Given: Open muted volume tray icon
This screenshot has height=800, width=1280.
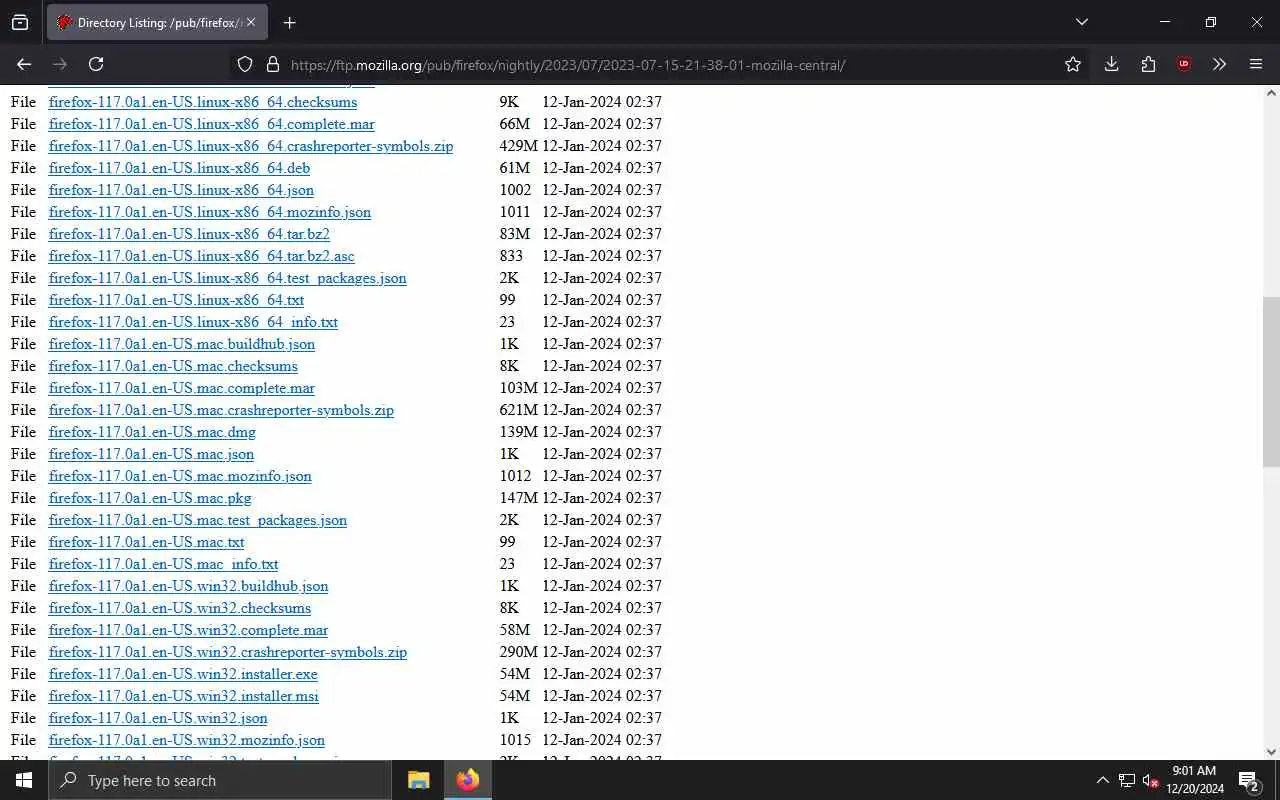Looking at the screenshot, I should pyautogui.click(x=1151, y=780).
